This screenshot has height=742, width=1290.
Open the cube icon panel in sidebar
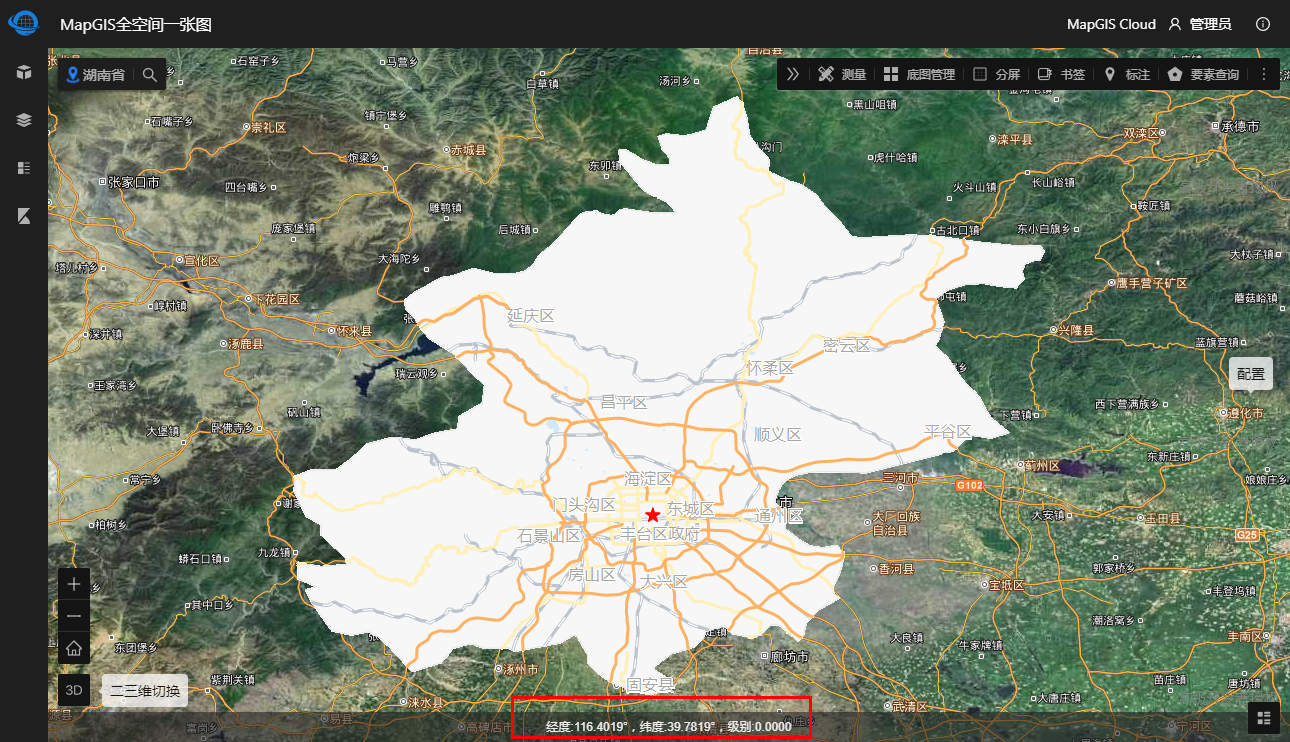pyautogui.click(x=24, y=72)
